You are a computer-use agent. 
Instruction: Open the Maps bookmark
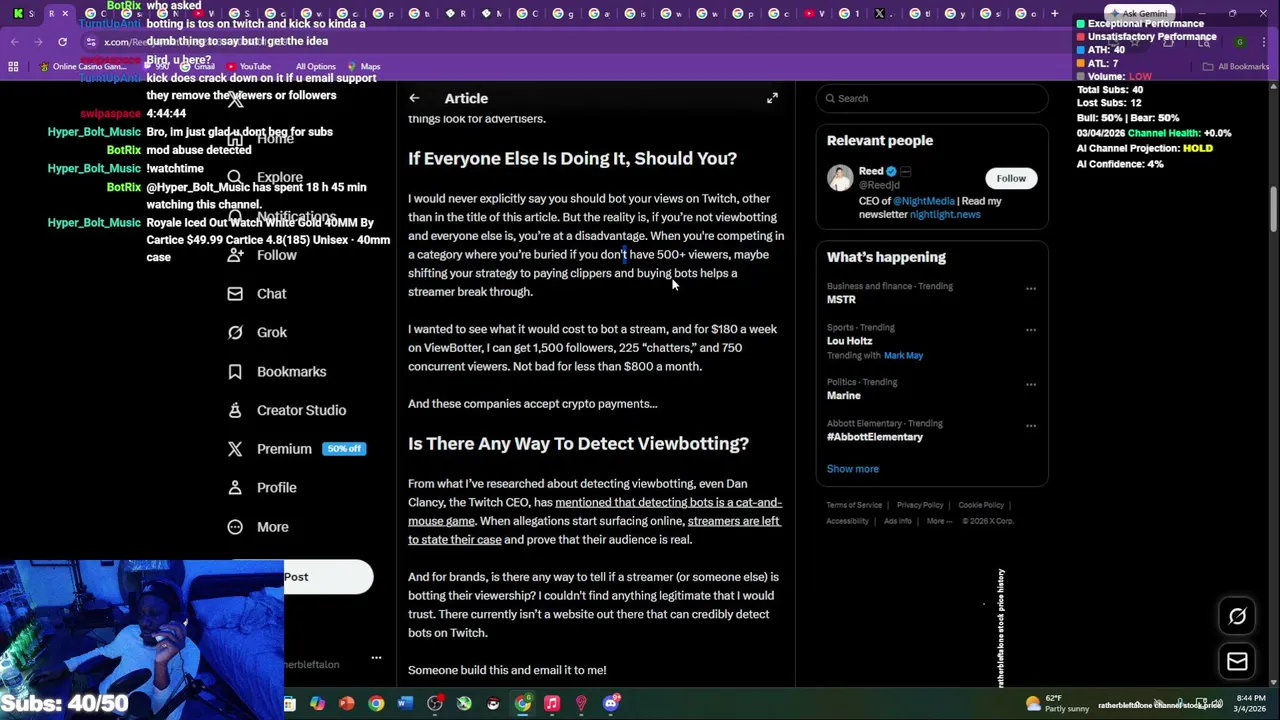363,66
